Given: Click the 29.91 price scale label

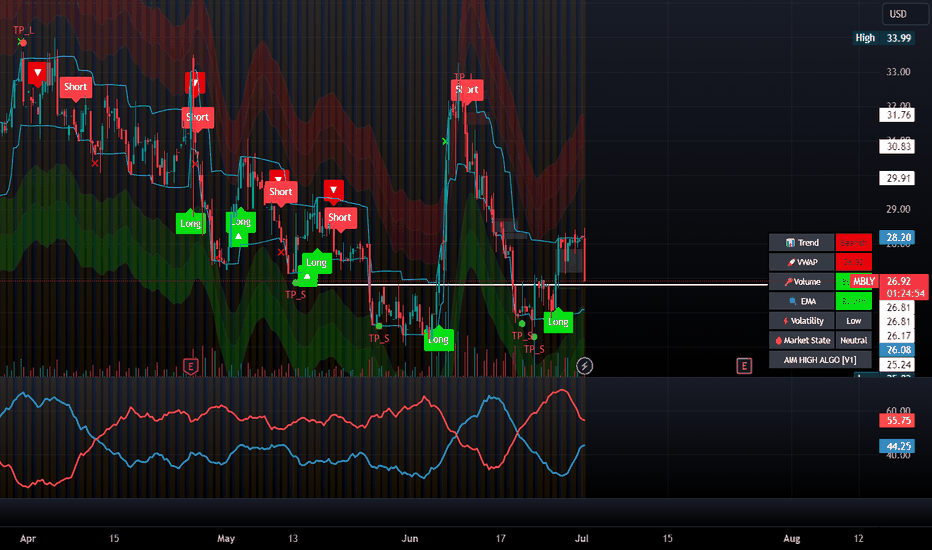Looking at the screenshot, I should click(x=897, y=178).
